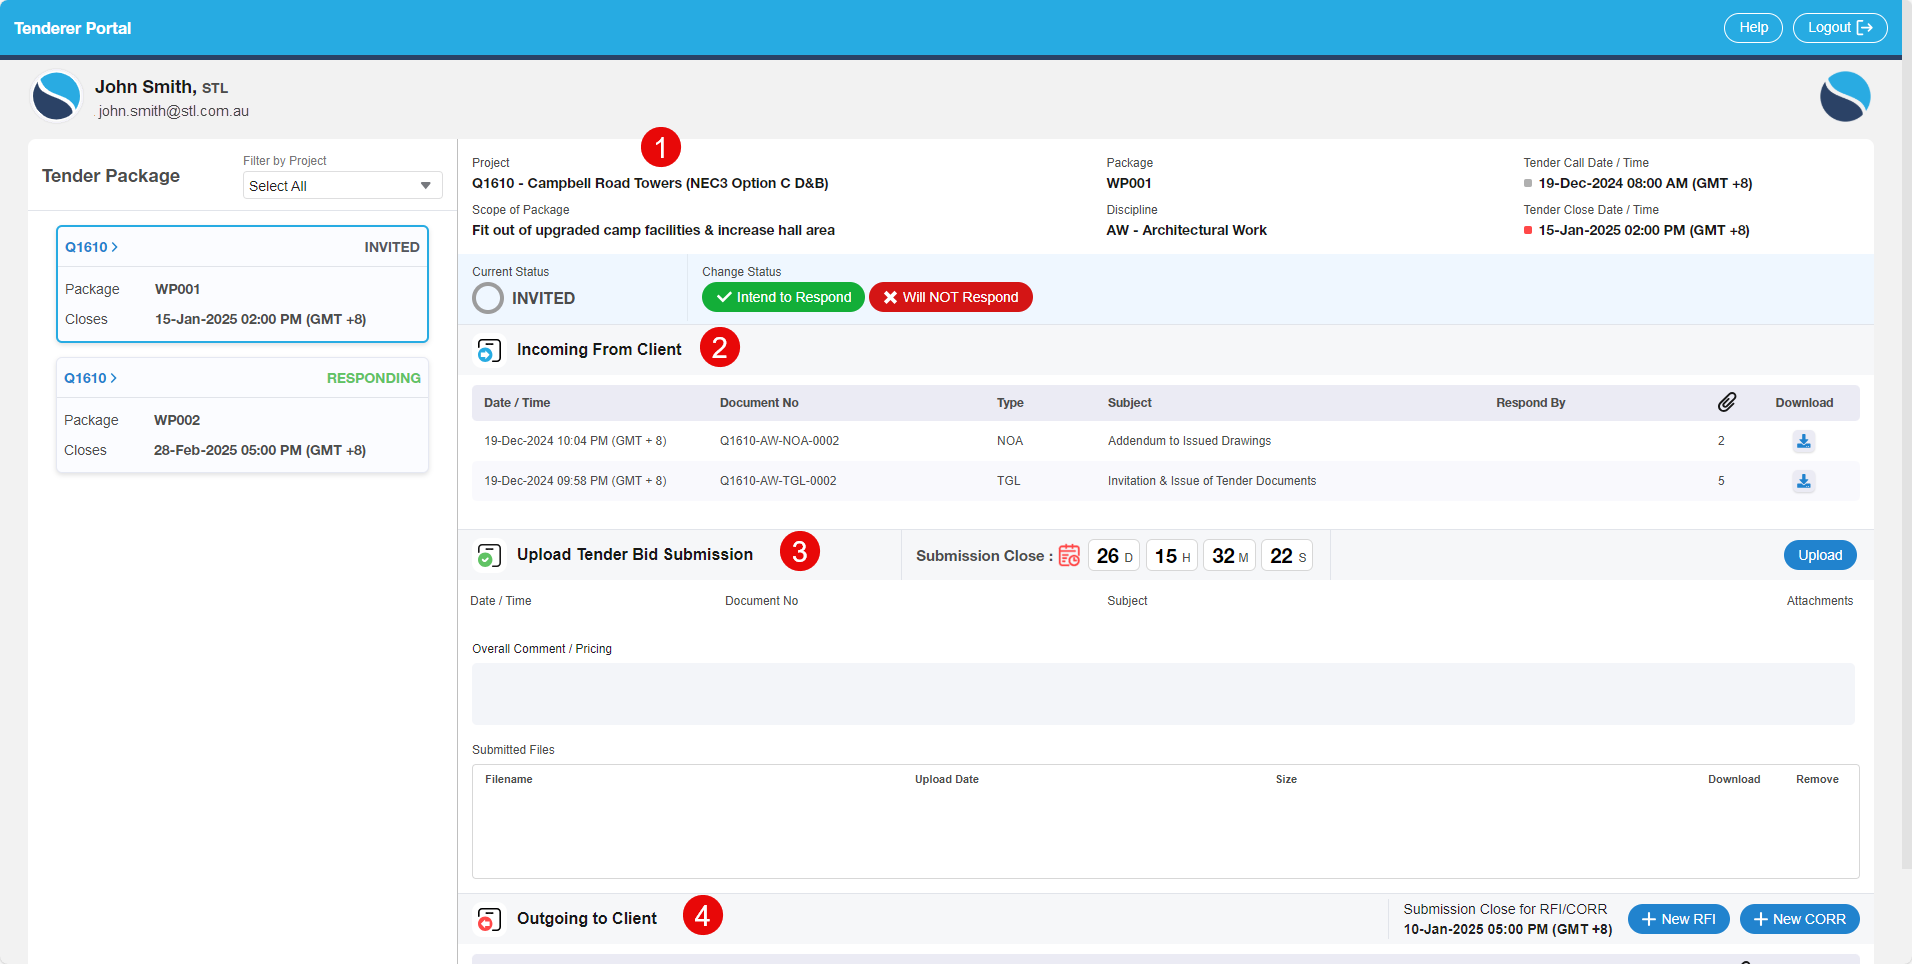Click the email john.smith@stl.com.au
The image size is (1914, 964).
(x=173, y=111)
